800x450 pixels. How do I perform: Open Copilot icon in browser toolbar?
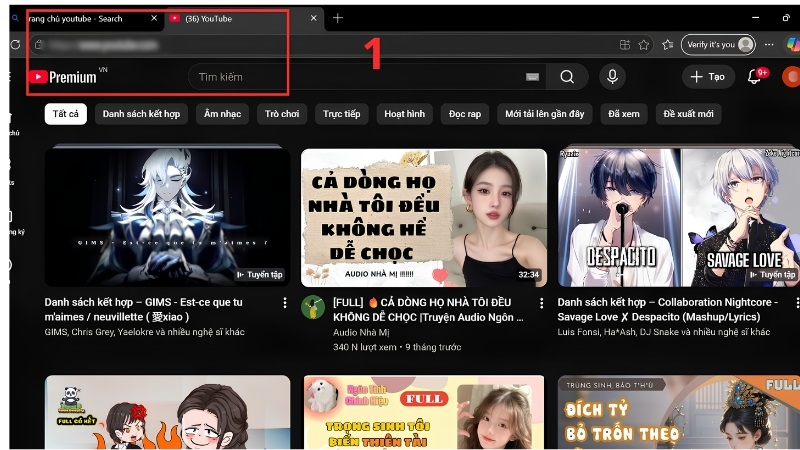coord(793,45)
